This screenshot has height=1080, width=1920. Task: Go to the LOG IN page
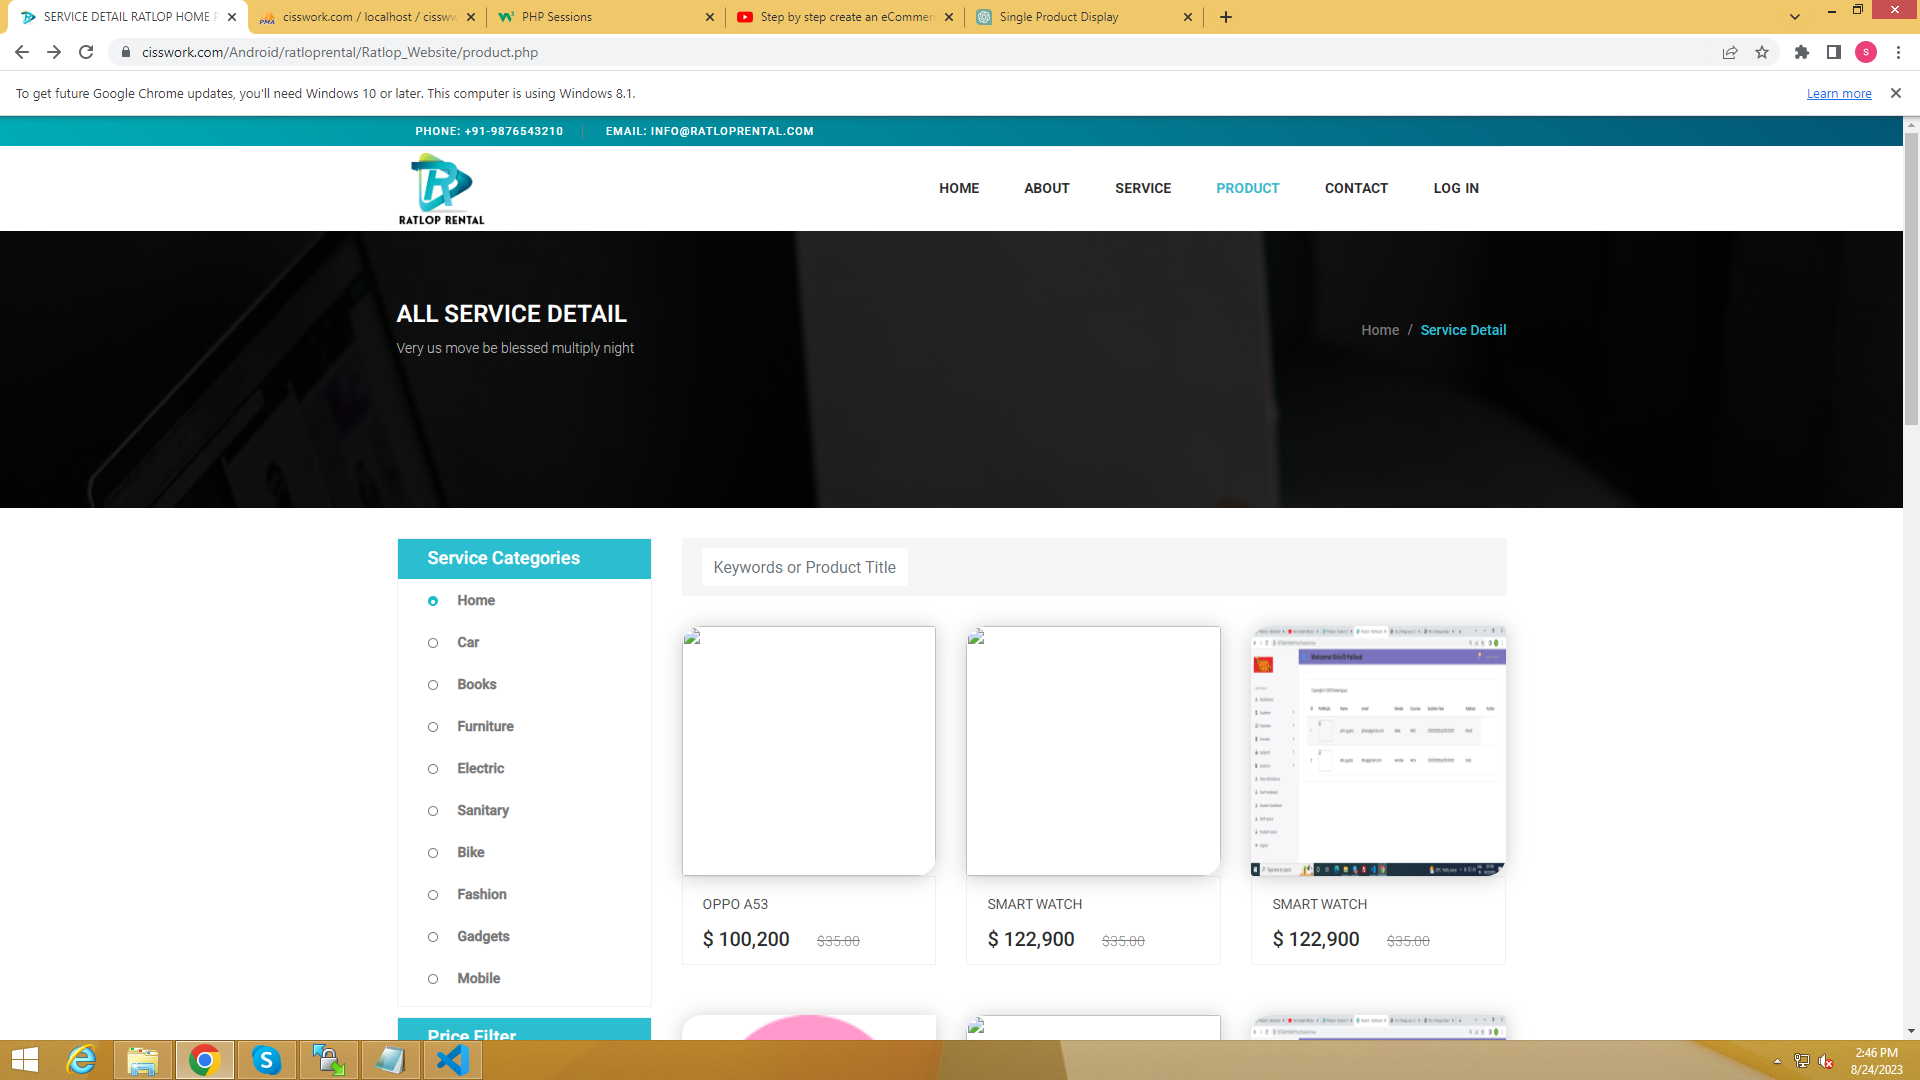point(1456,188)
